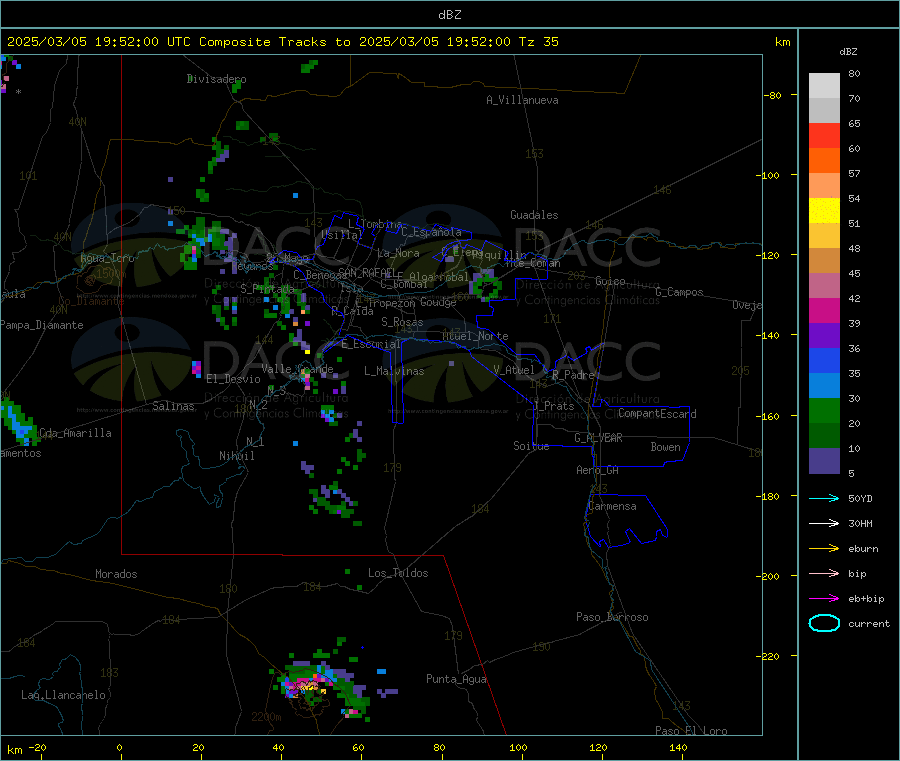
Task: Click the 'Carmensa' map label
Action: (x=612, y=506)
